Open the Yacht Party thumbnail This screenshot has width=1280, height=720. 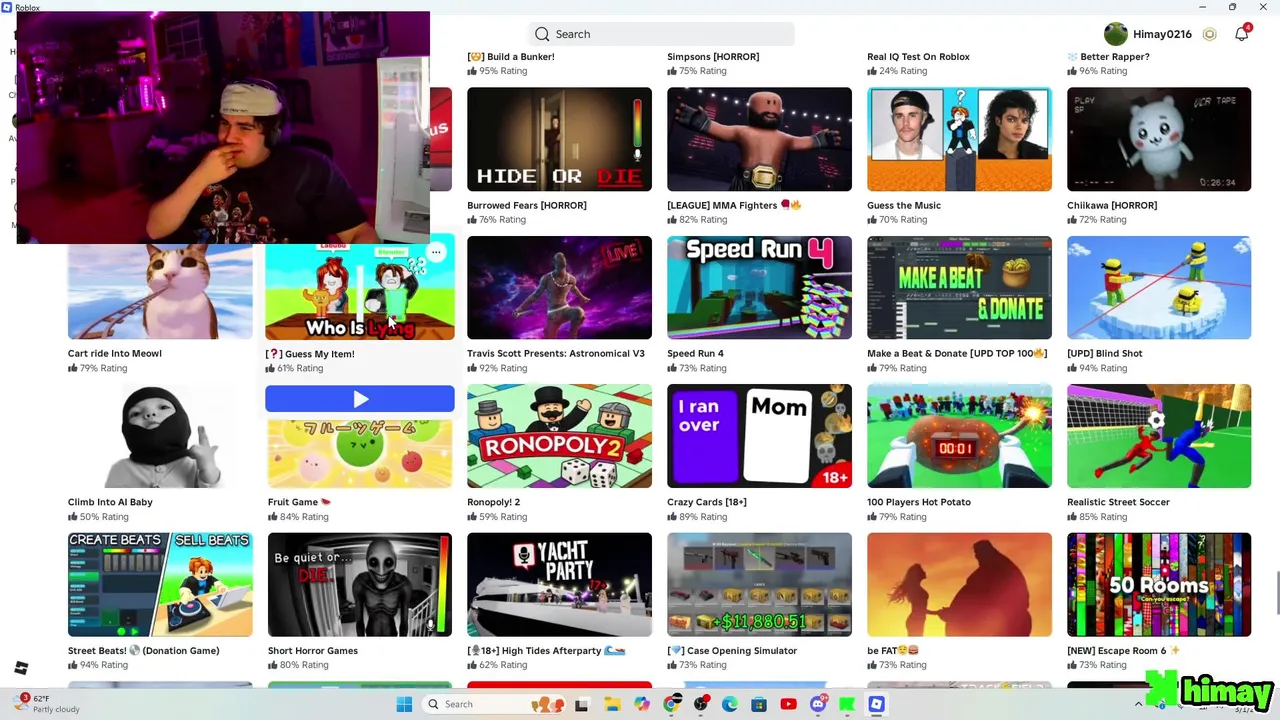point(559,585)
